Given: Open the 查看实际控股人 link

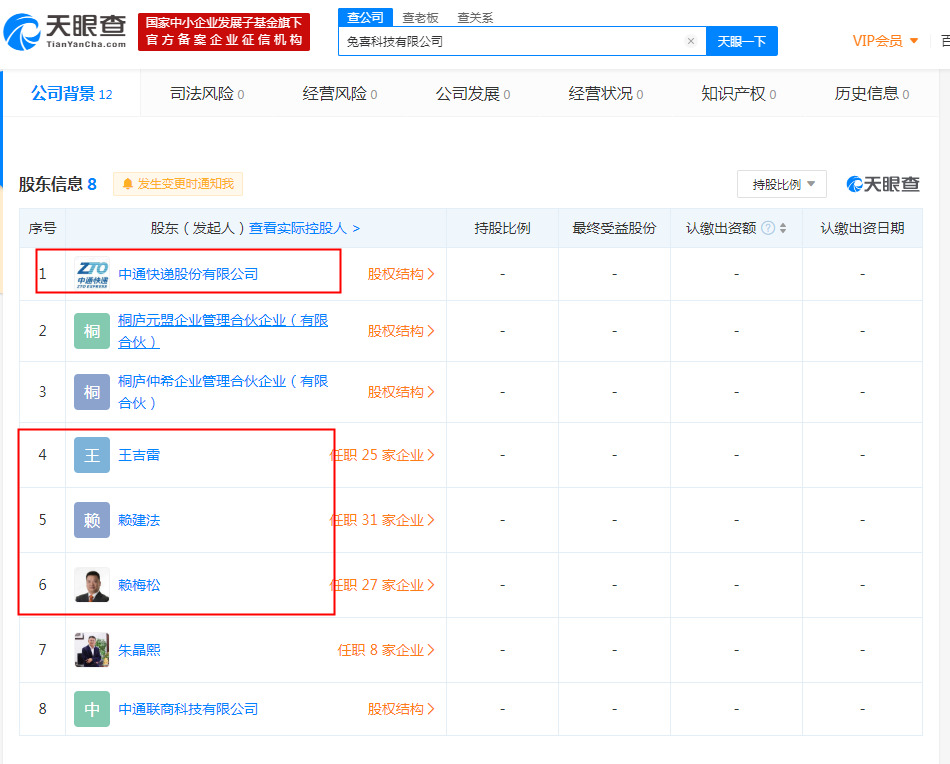Looking at the screenshot, I should point(304,228).
